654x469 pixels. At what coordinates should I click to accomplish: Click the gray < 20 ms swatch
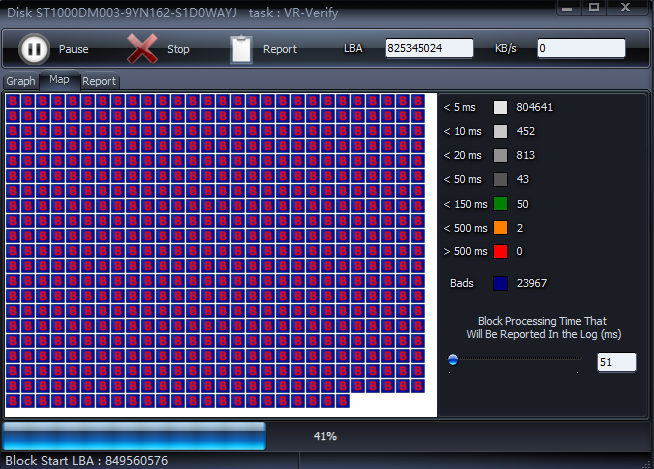(500, 155)
